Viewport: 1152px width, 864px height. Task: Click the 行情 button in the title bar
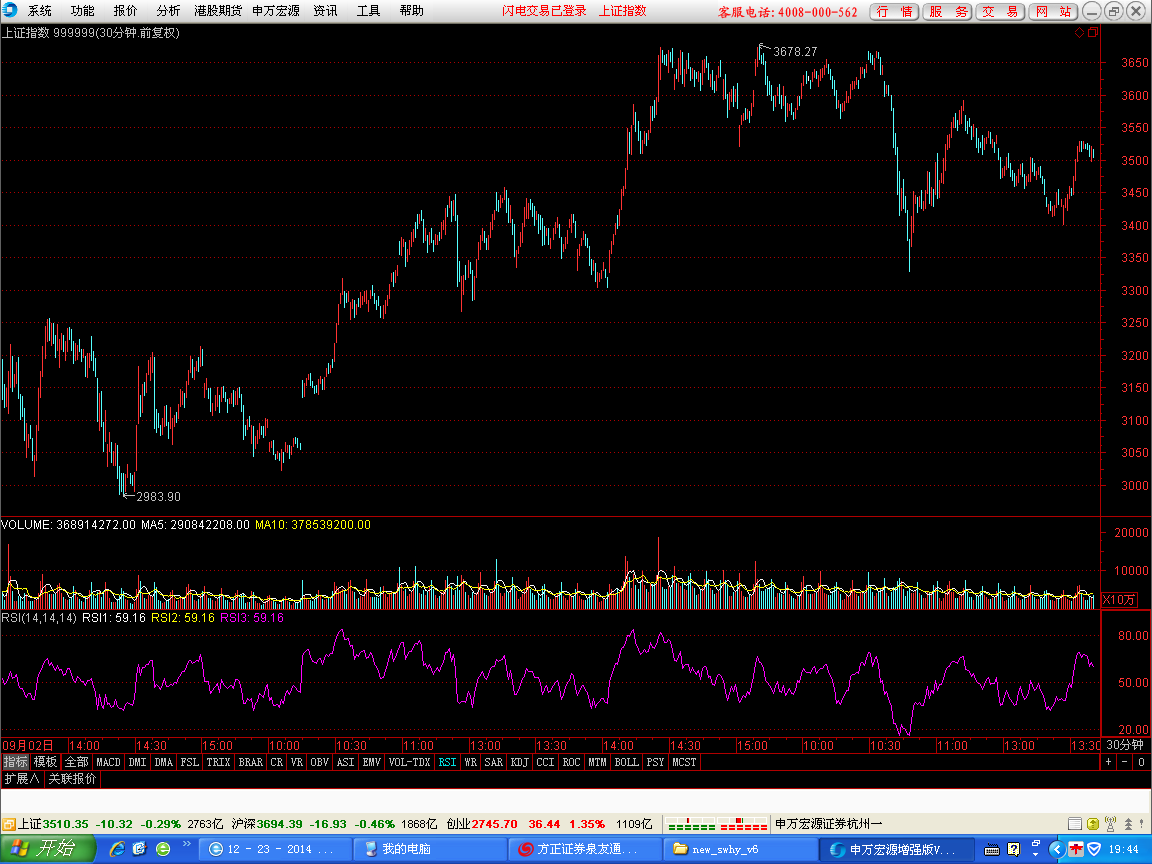tap(894, 11)
